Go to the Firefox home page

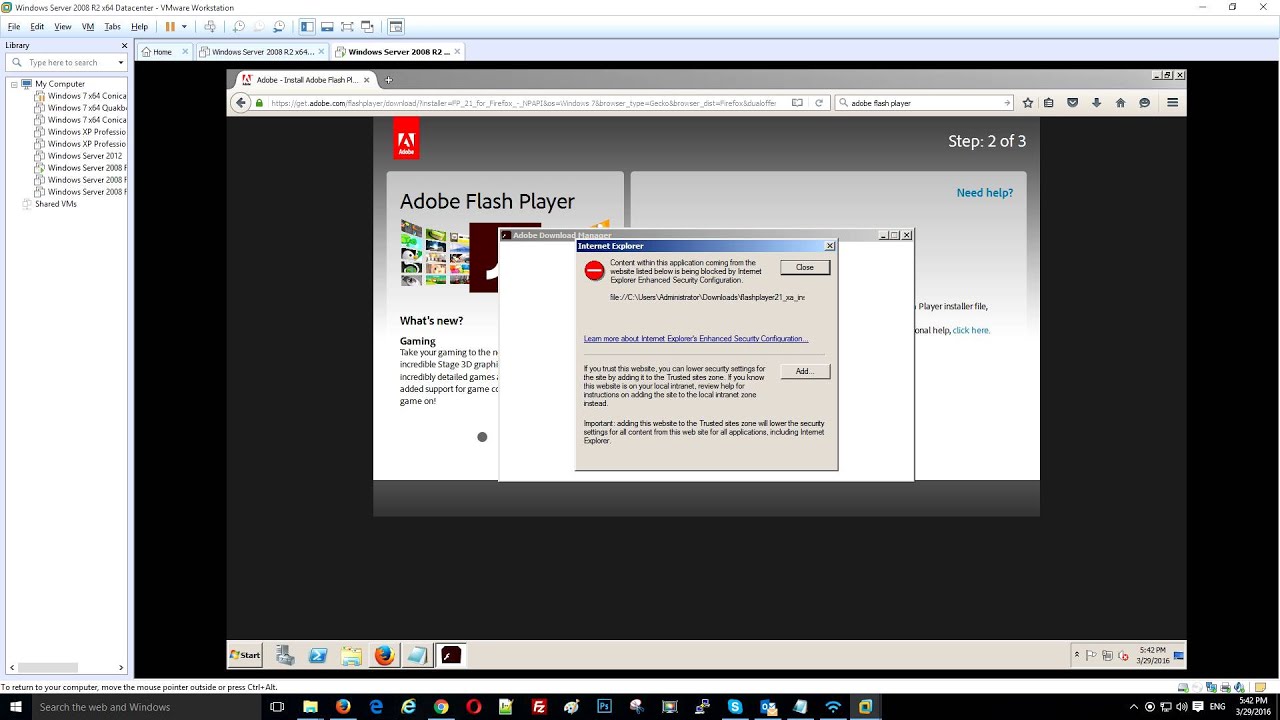tap(1120, 103)
